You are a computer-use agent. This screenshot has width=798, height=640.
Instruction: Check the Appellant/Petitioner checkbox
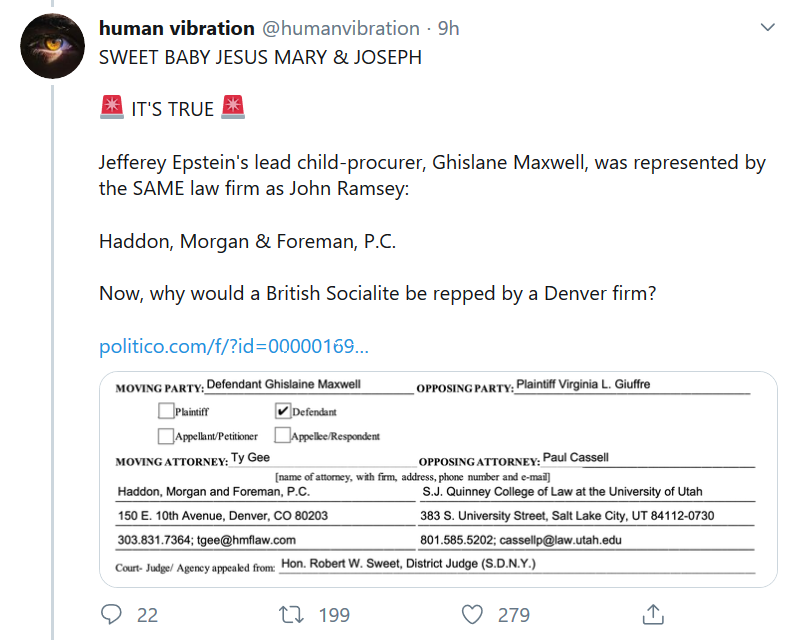[x=166, y=436]
